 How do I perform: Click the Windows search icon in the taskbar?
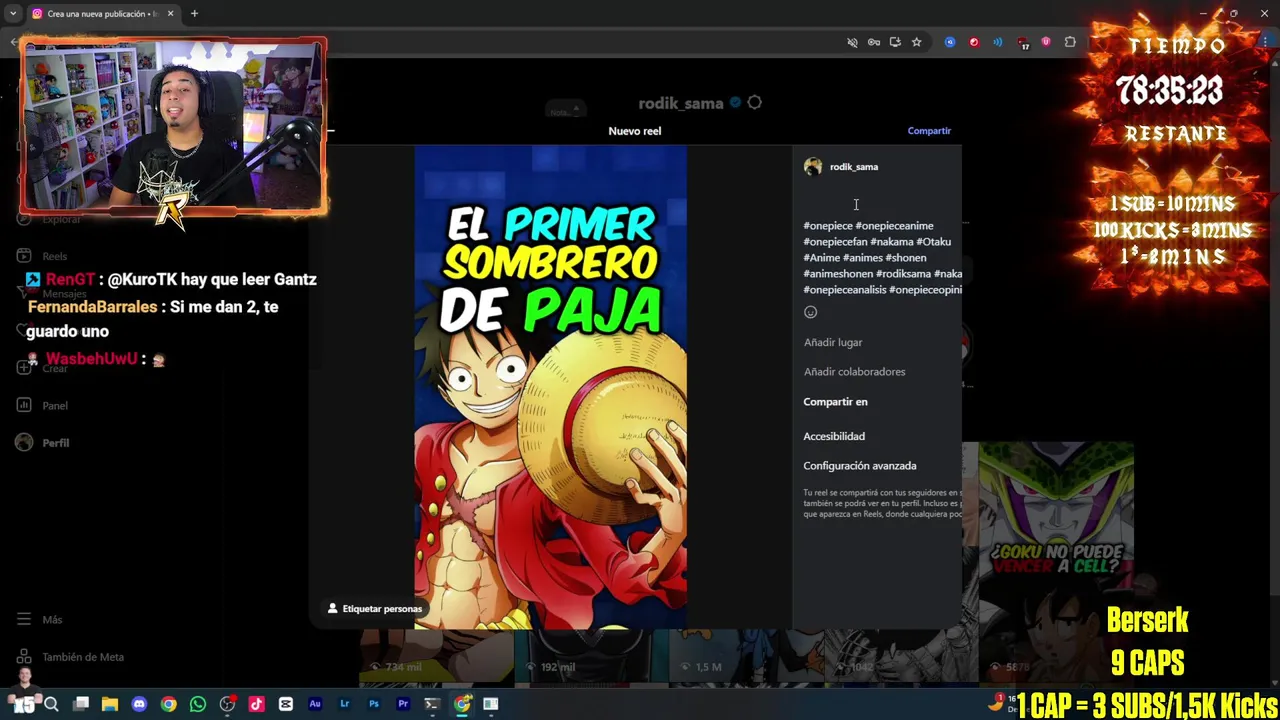[x=51, y=704]
